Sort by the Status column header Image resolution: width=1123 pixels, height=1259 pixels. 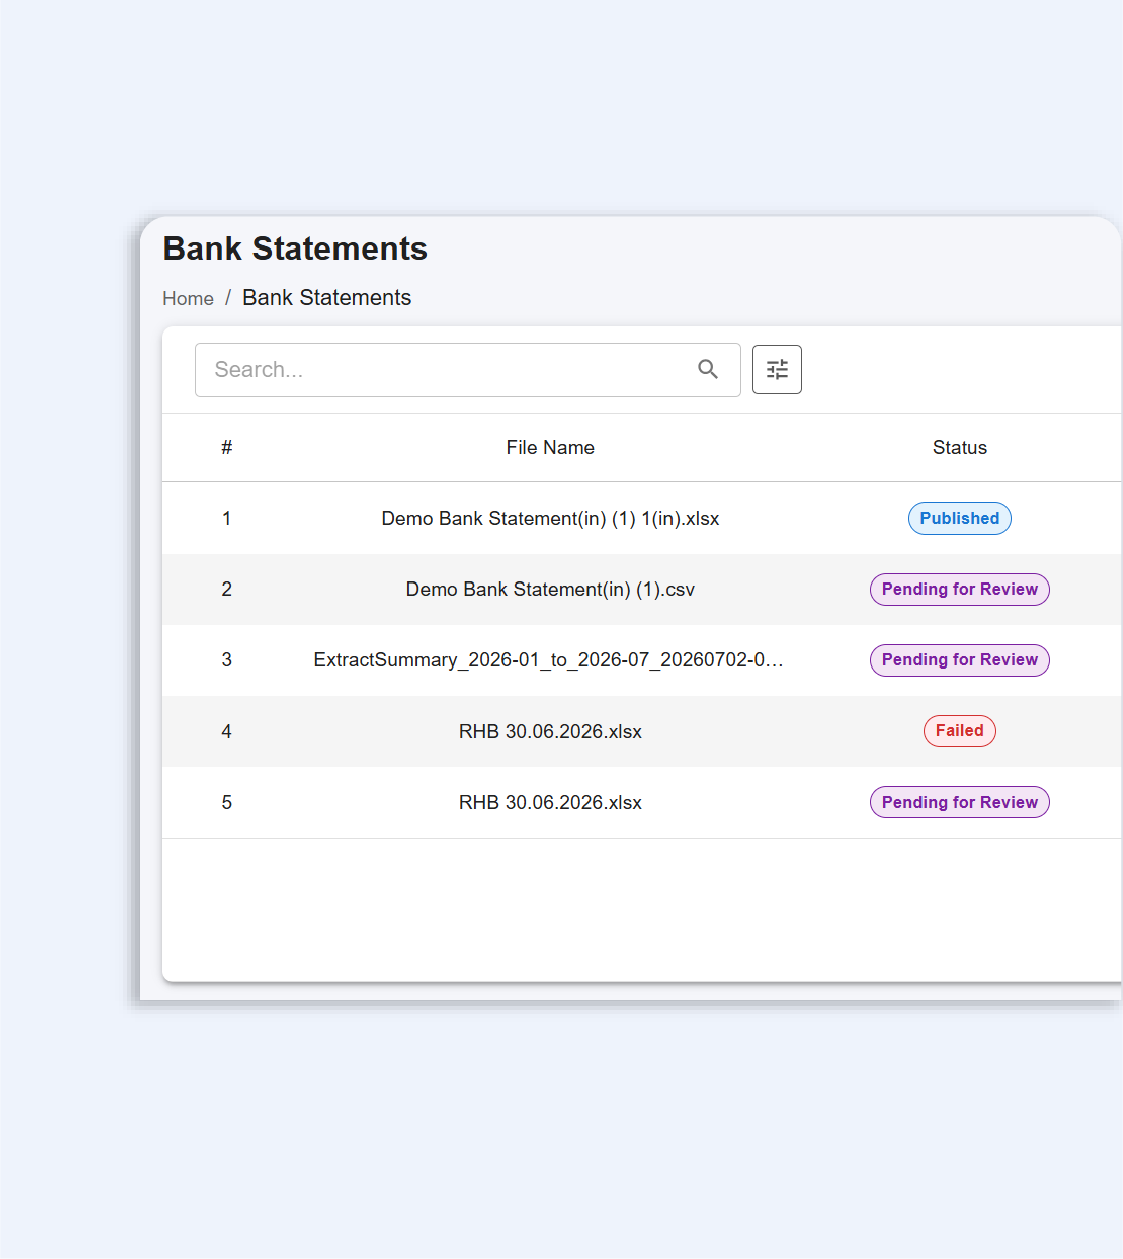coord(960,447)
